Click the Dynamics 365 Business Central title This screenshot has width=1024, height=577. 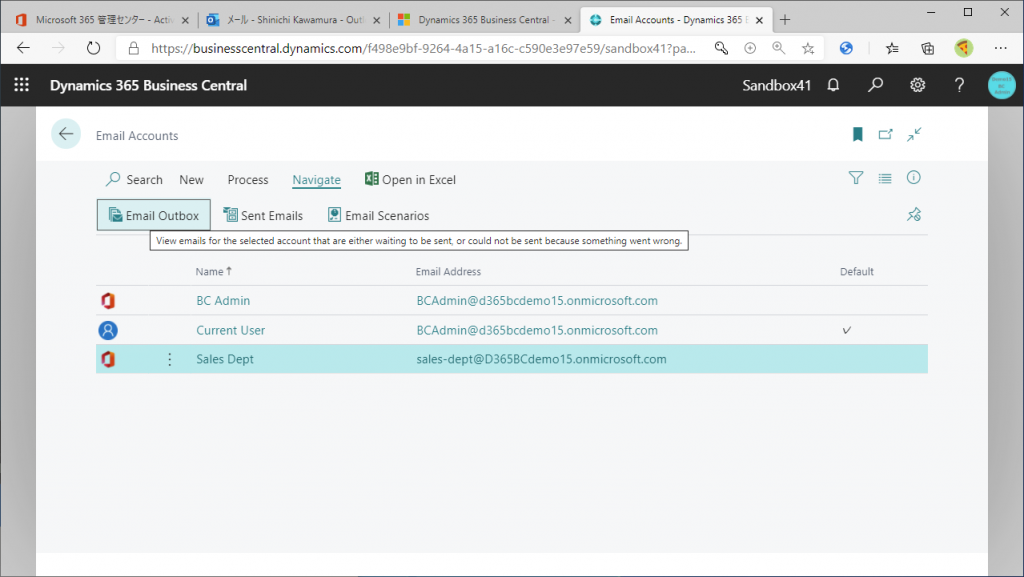tap(148, 86)
